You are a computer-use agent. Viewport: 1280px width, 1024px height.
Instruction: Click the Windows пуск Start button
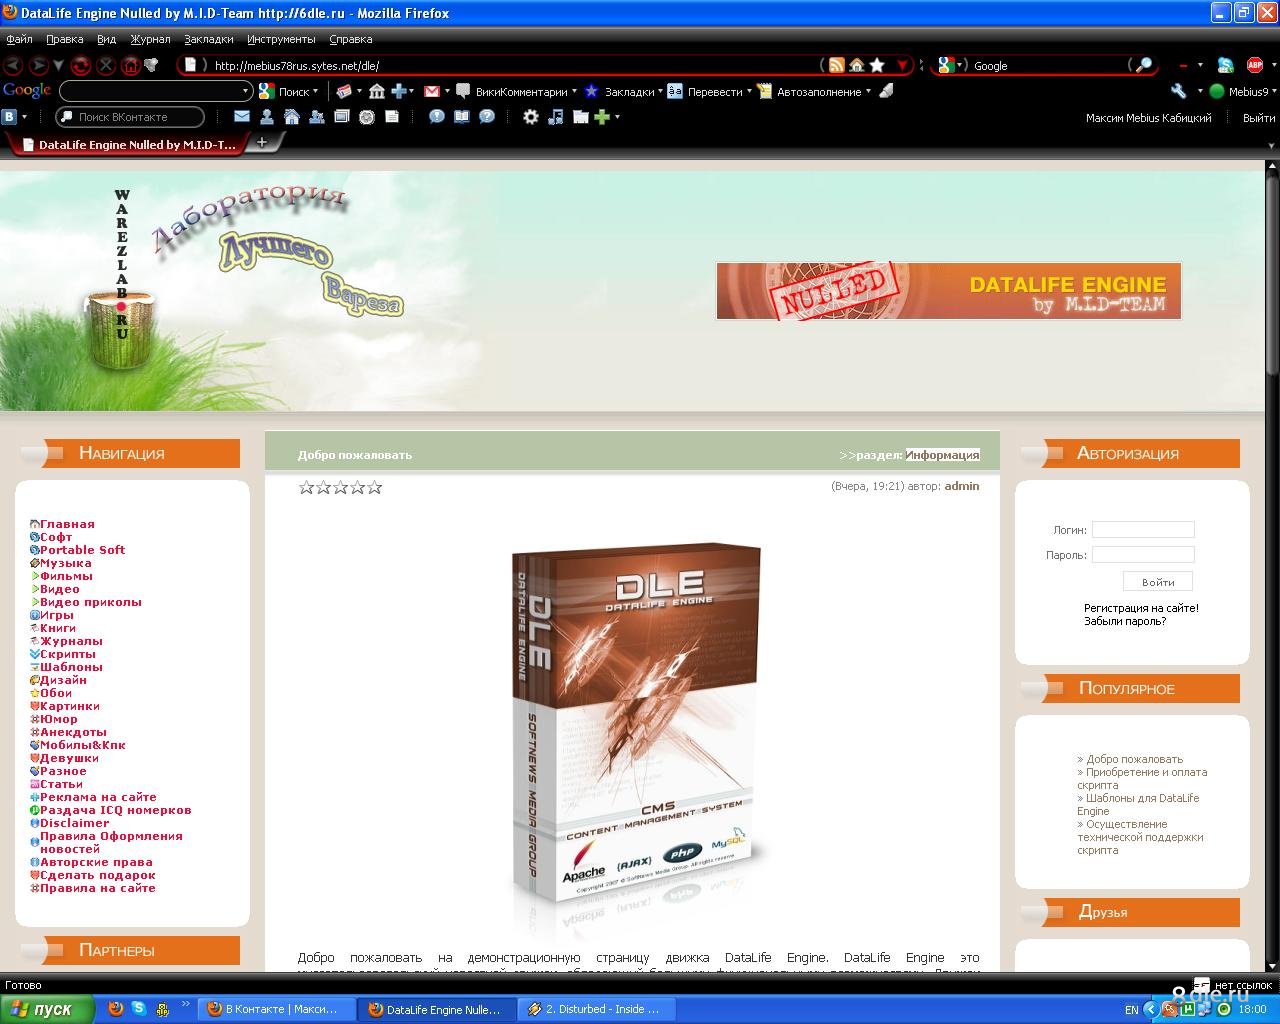pos(47,1009)
